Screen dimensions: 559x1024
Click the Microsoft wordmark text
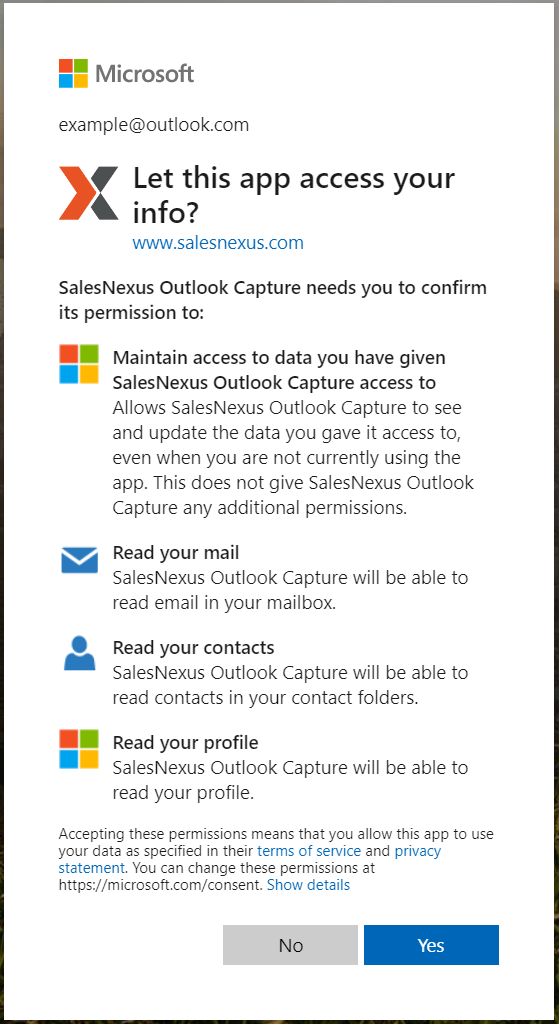[x=145, y=73]
